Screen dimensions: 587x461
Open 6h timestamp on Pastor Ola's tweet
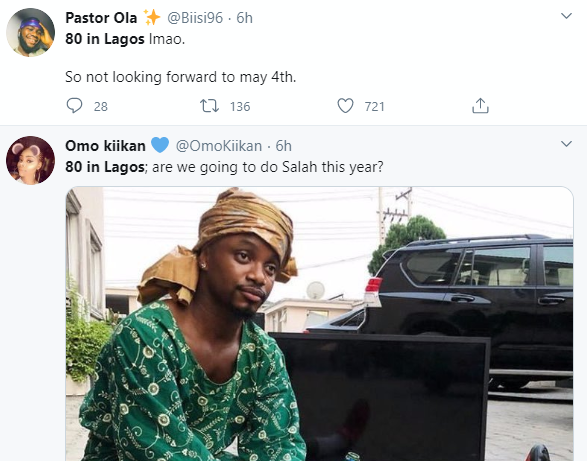point(244,18)
